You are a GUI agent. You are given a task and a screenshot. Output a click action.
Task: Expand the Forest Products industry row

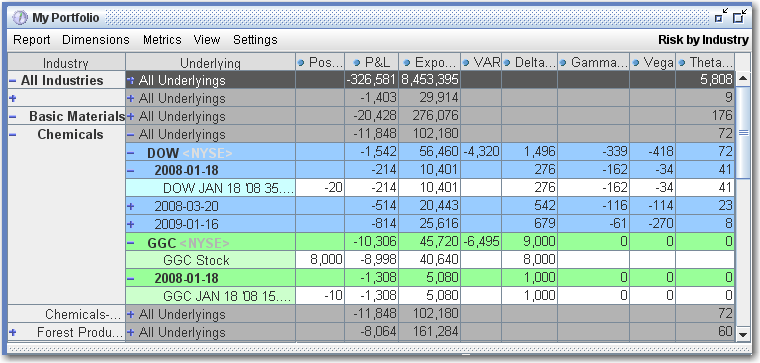point(13,332)
